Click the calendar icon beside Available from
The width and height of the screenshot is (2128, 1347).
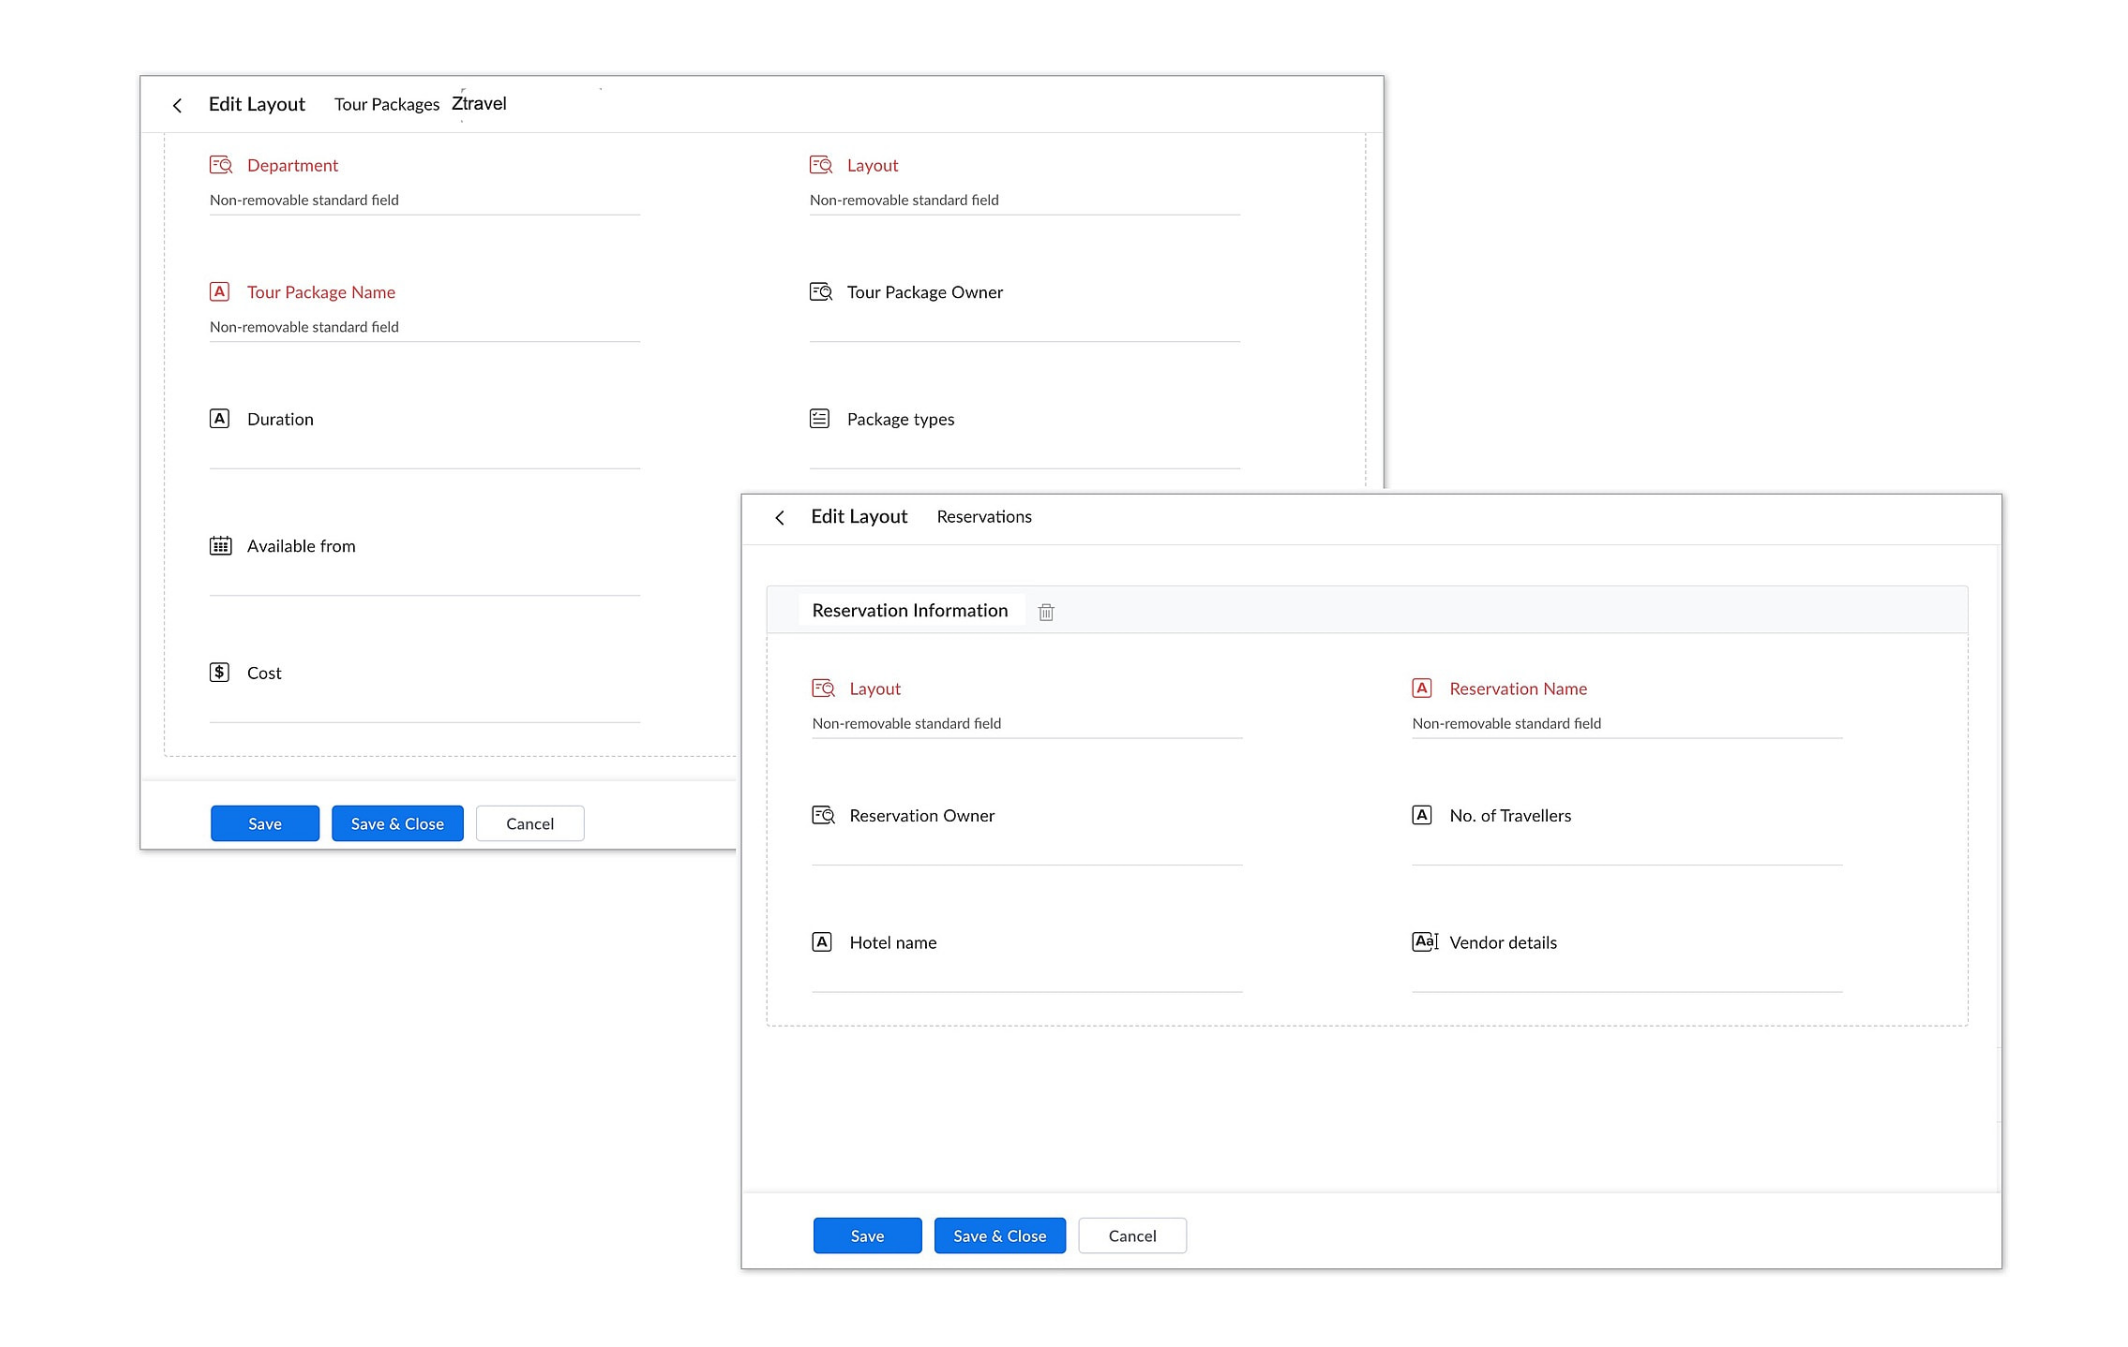219,545
